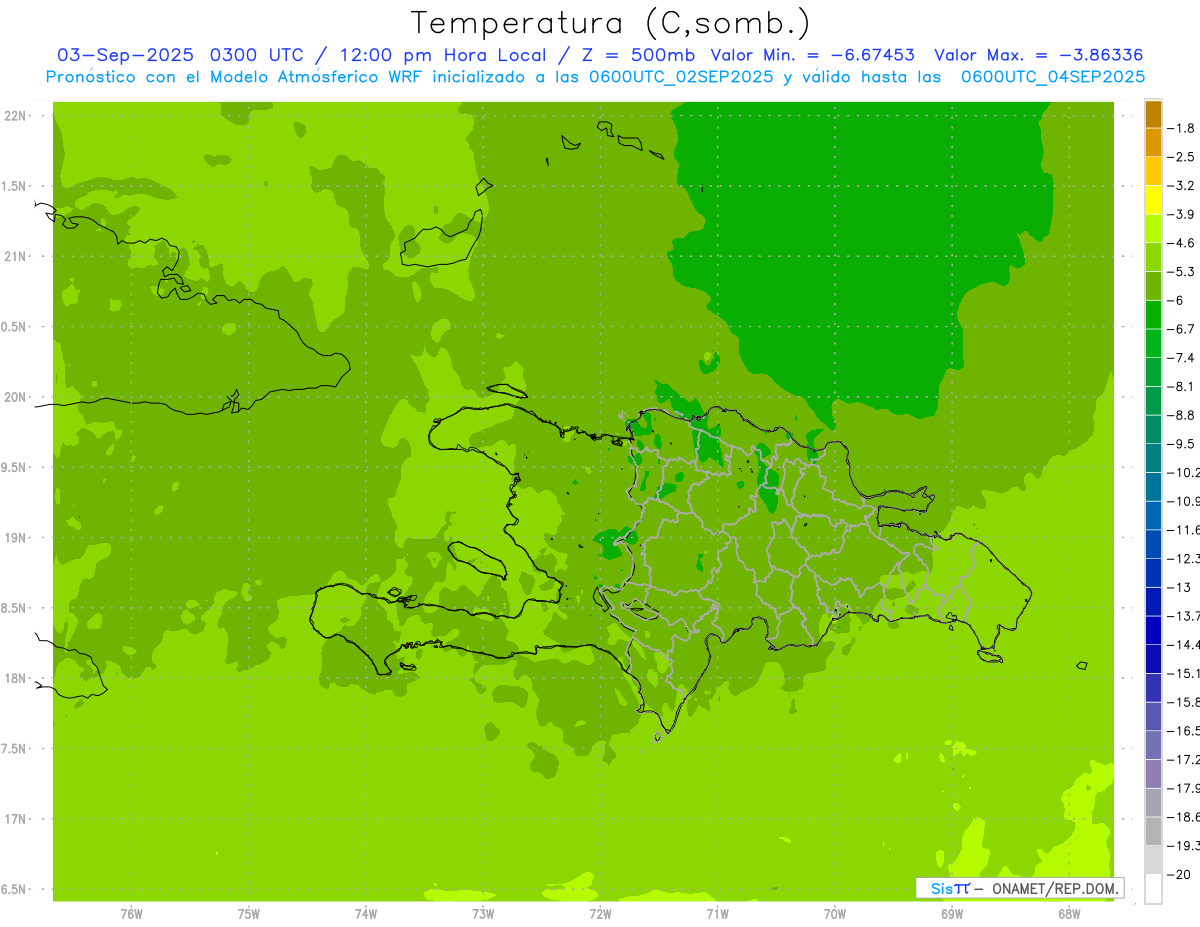The image size is (1200, 927).
Task: Click the title "Temperatura (C,somb.)"
Action: pos(610,23)
